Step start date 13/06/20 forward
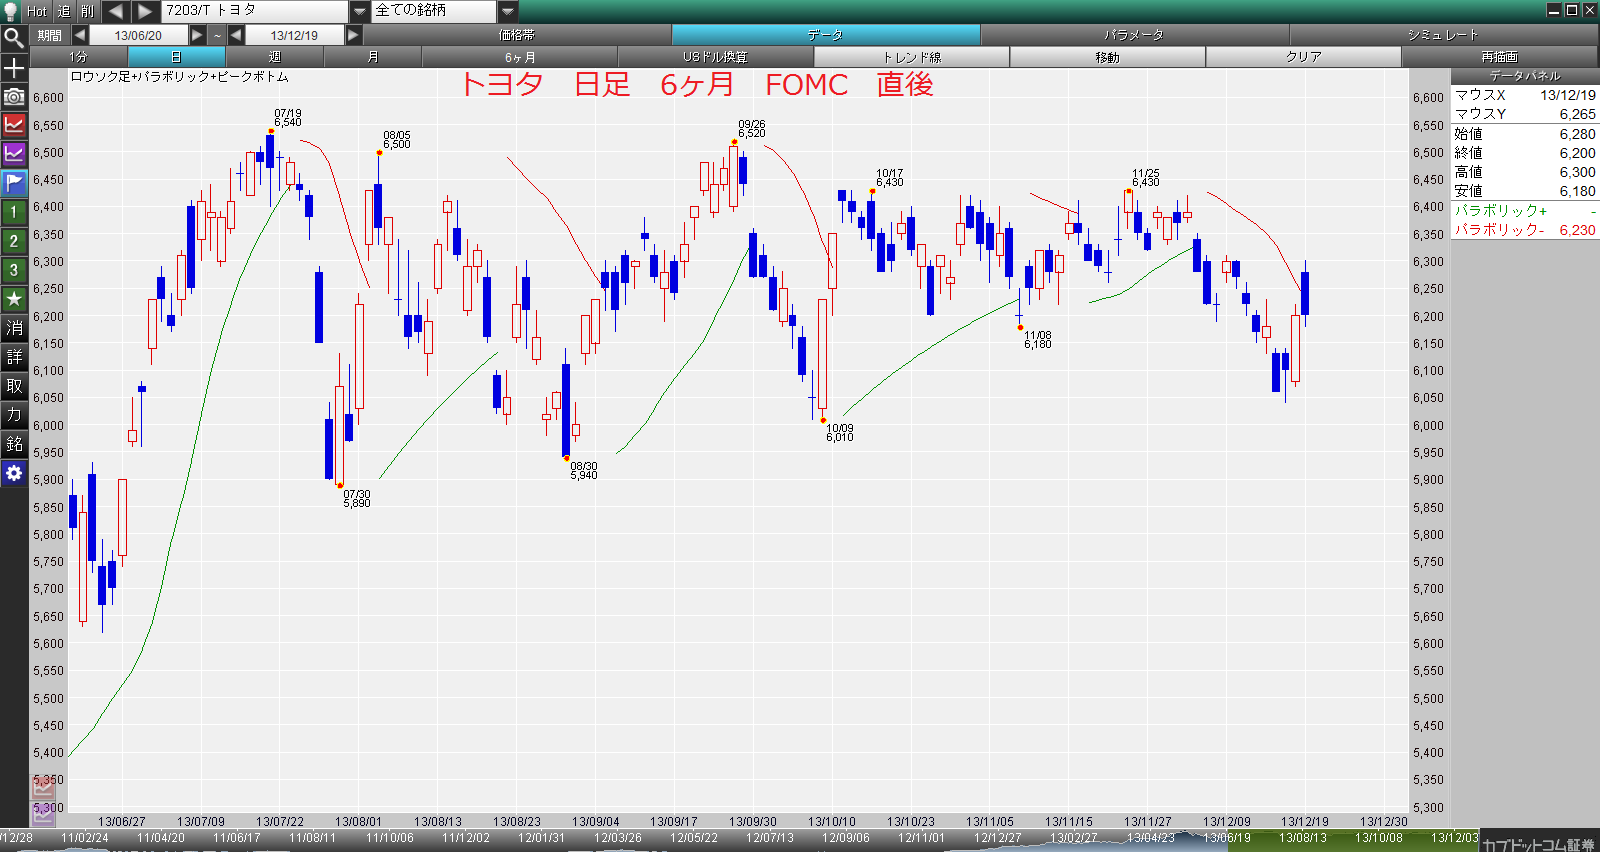1610x852 pixels. pyautogui.click(x=197, y=35)
